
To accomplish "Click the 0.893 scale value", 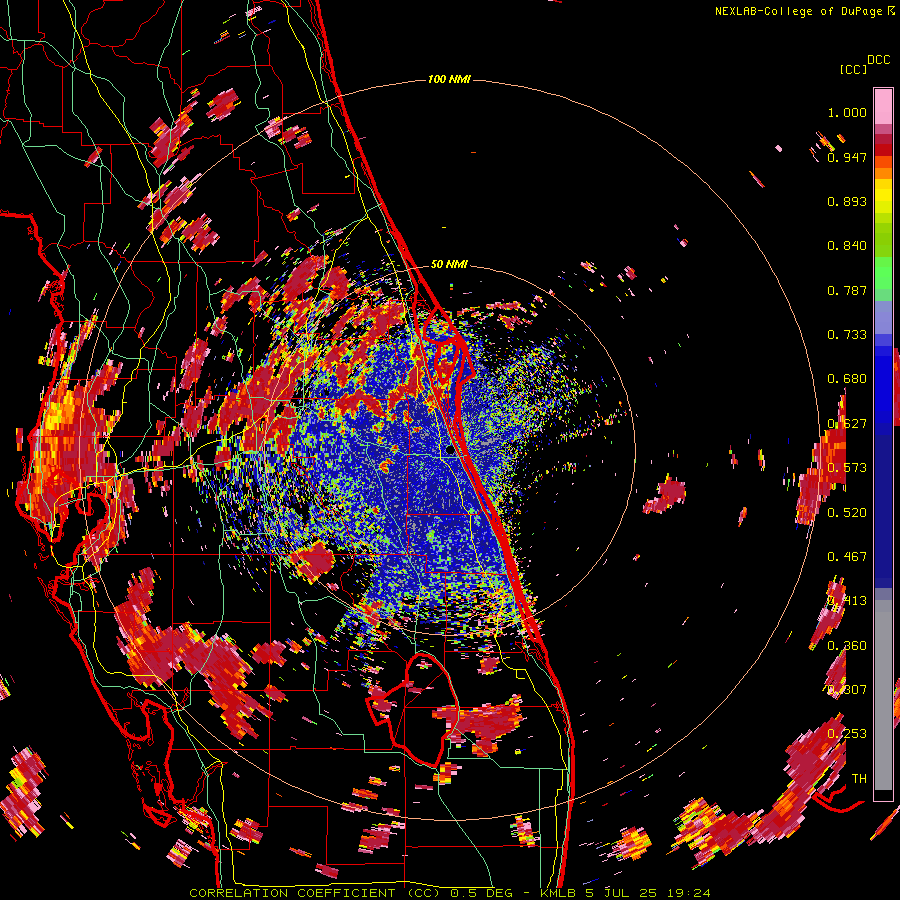I will [847, 201].
